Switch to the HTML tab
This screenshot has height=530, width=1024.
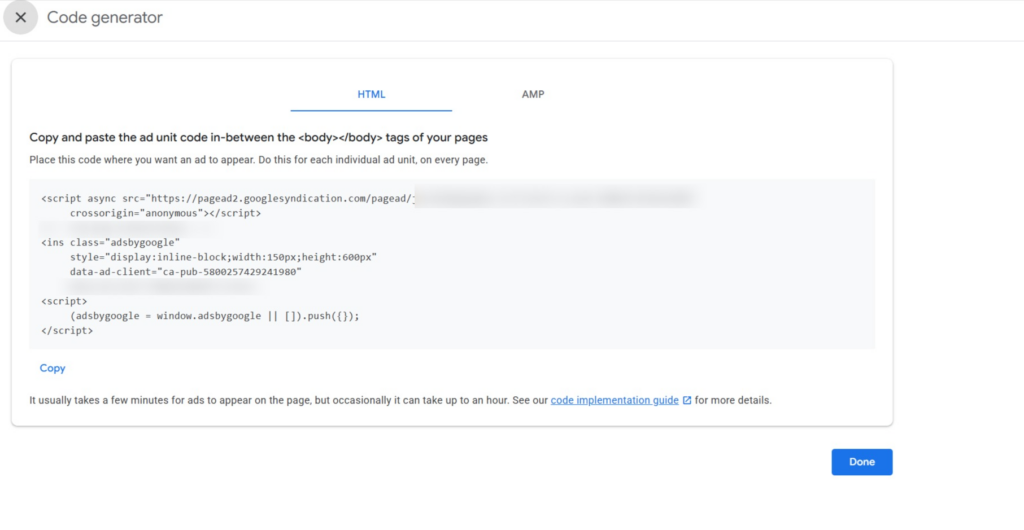pos(371,94)
